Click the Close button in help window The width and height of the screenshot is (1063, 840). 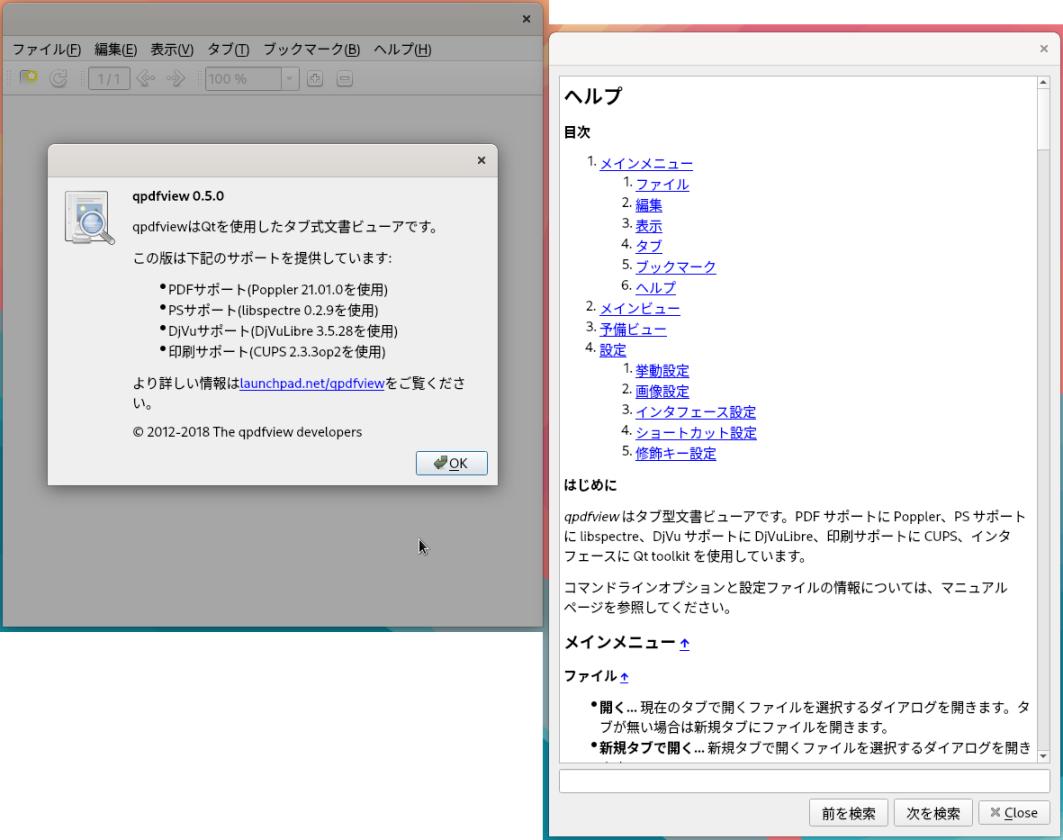point(1014,813)
